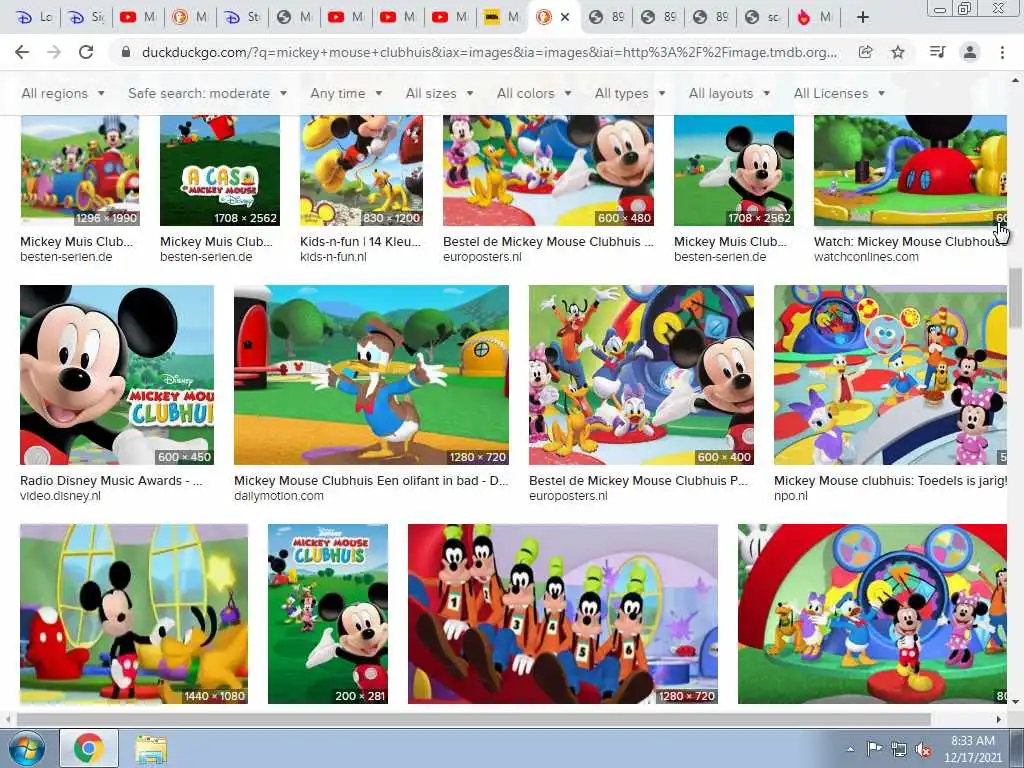Switch to the tab labeled sc

tap(763, 18)
